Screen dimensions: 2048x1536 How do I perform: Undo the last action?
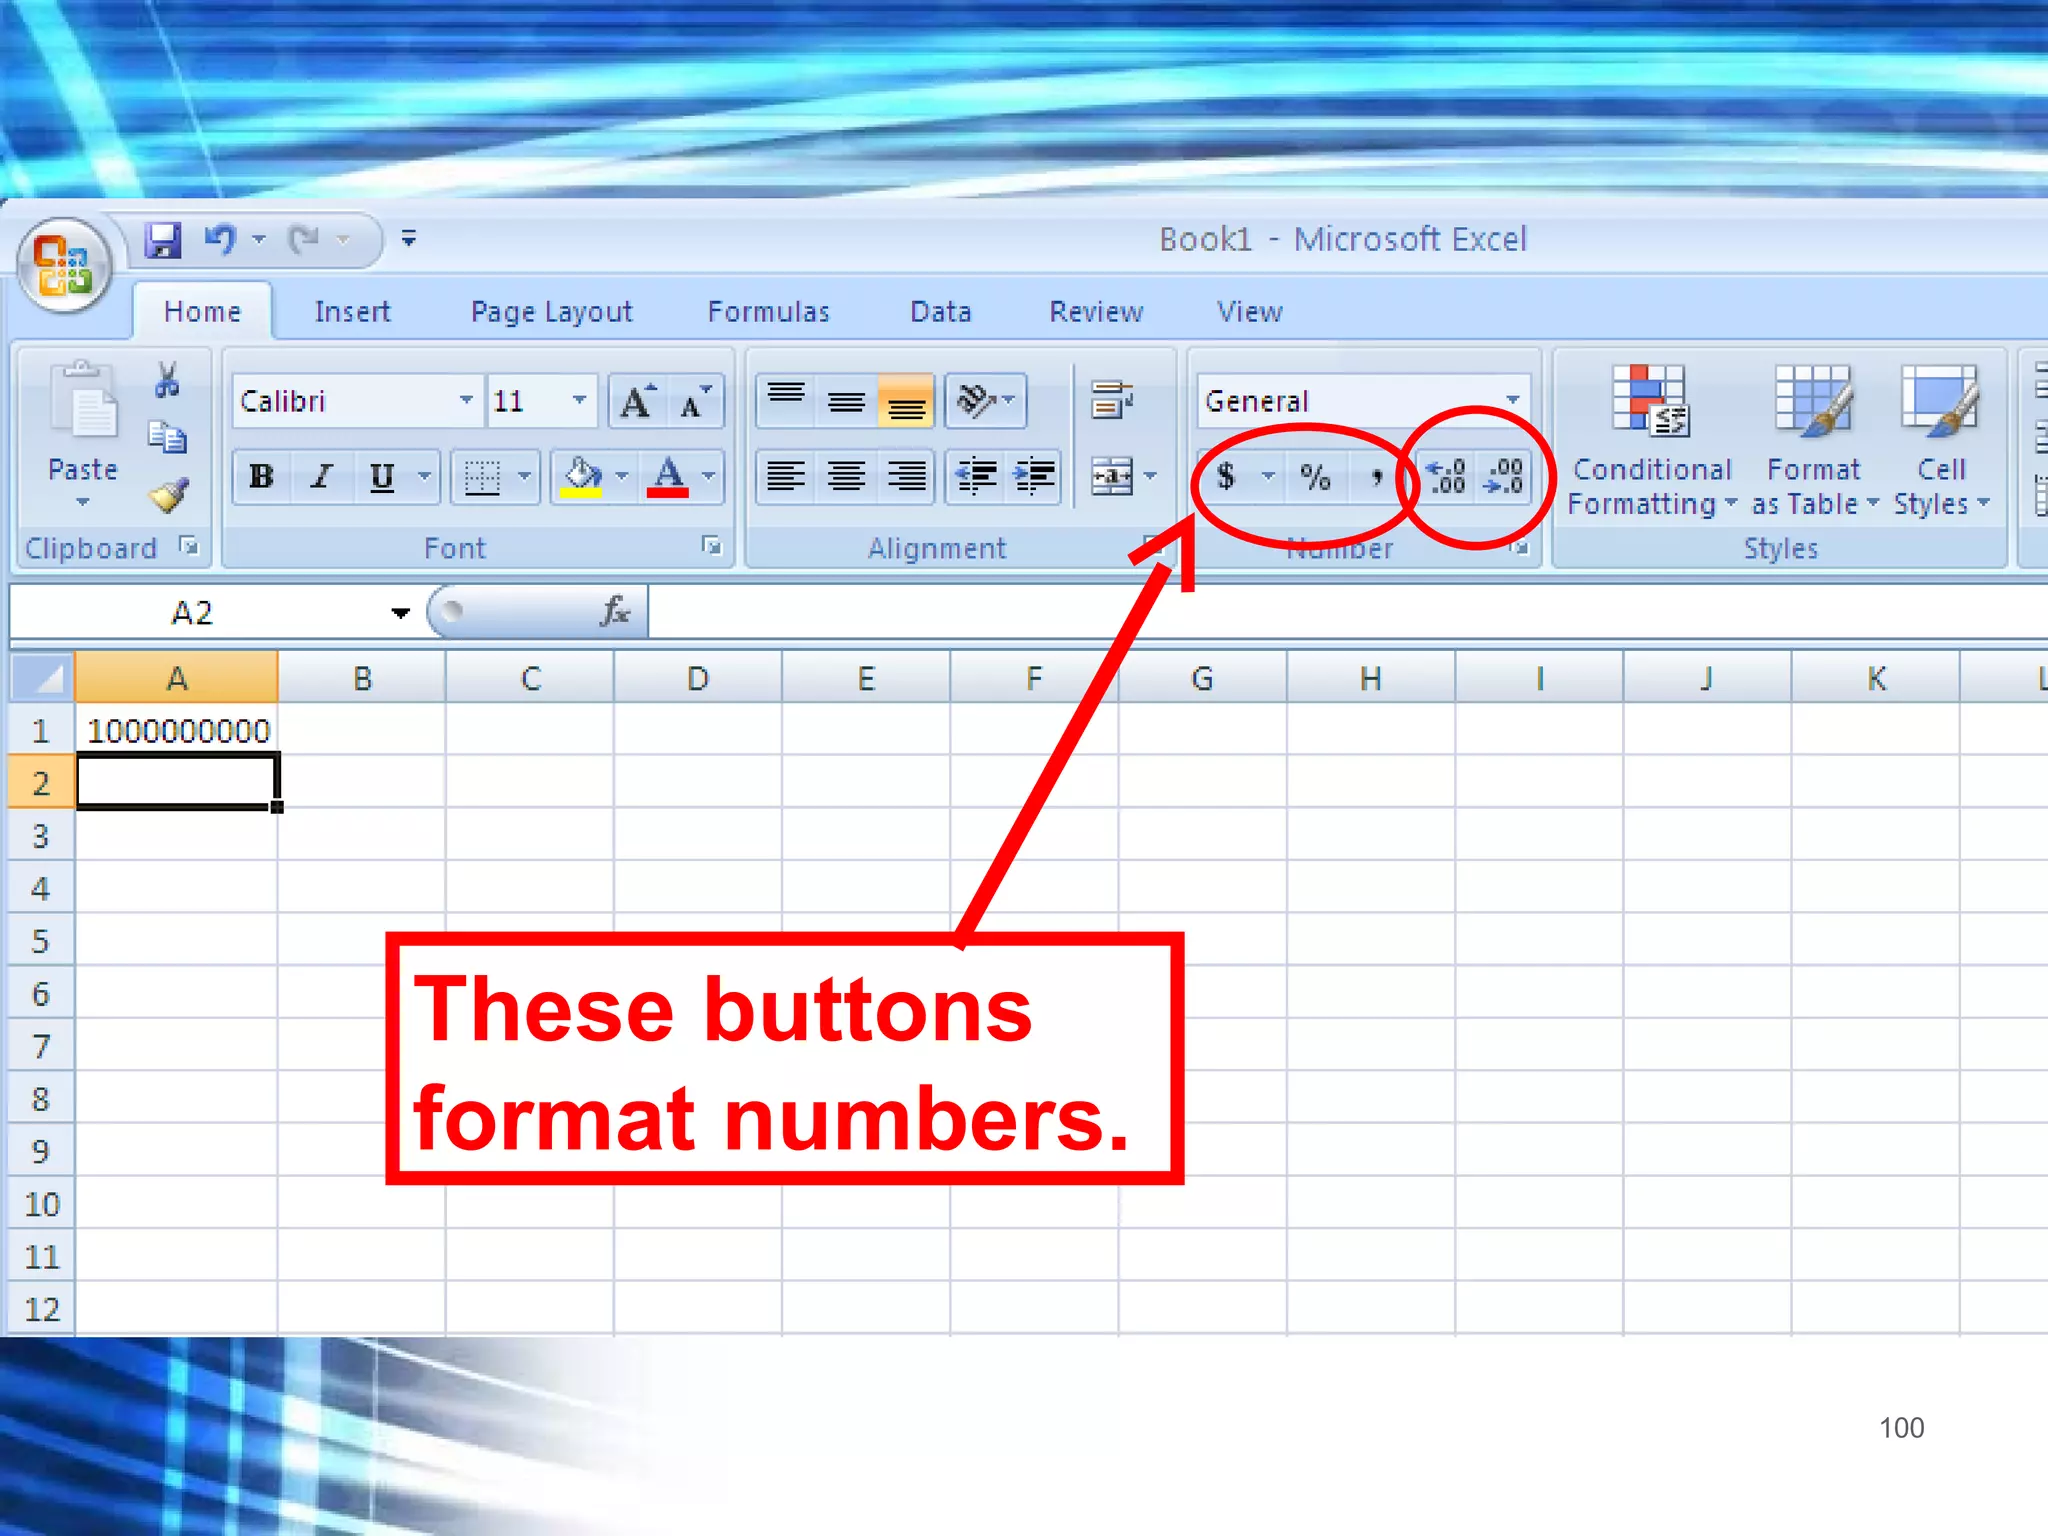pyautogui.click(x=220, y=240)
